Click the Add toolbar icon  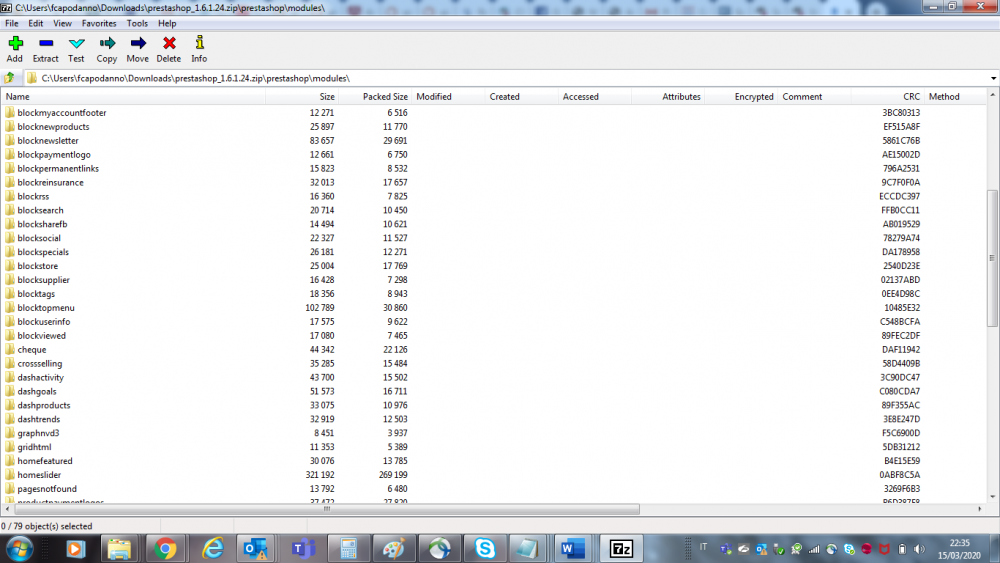click(x=15, y=43)
